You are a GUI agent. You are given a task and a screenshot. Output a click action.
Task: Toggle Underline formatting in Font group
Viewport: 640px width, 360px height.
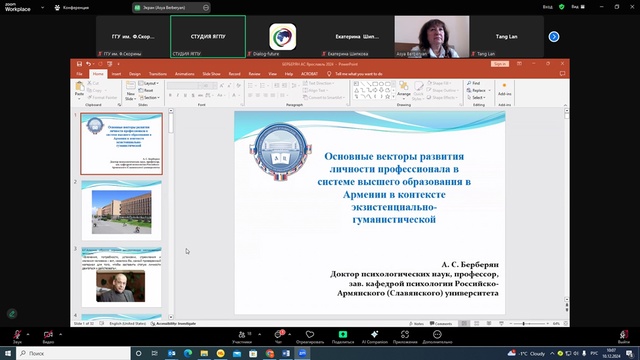[185, 96]
